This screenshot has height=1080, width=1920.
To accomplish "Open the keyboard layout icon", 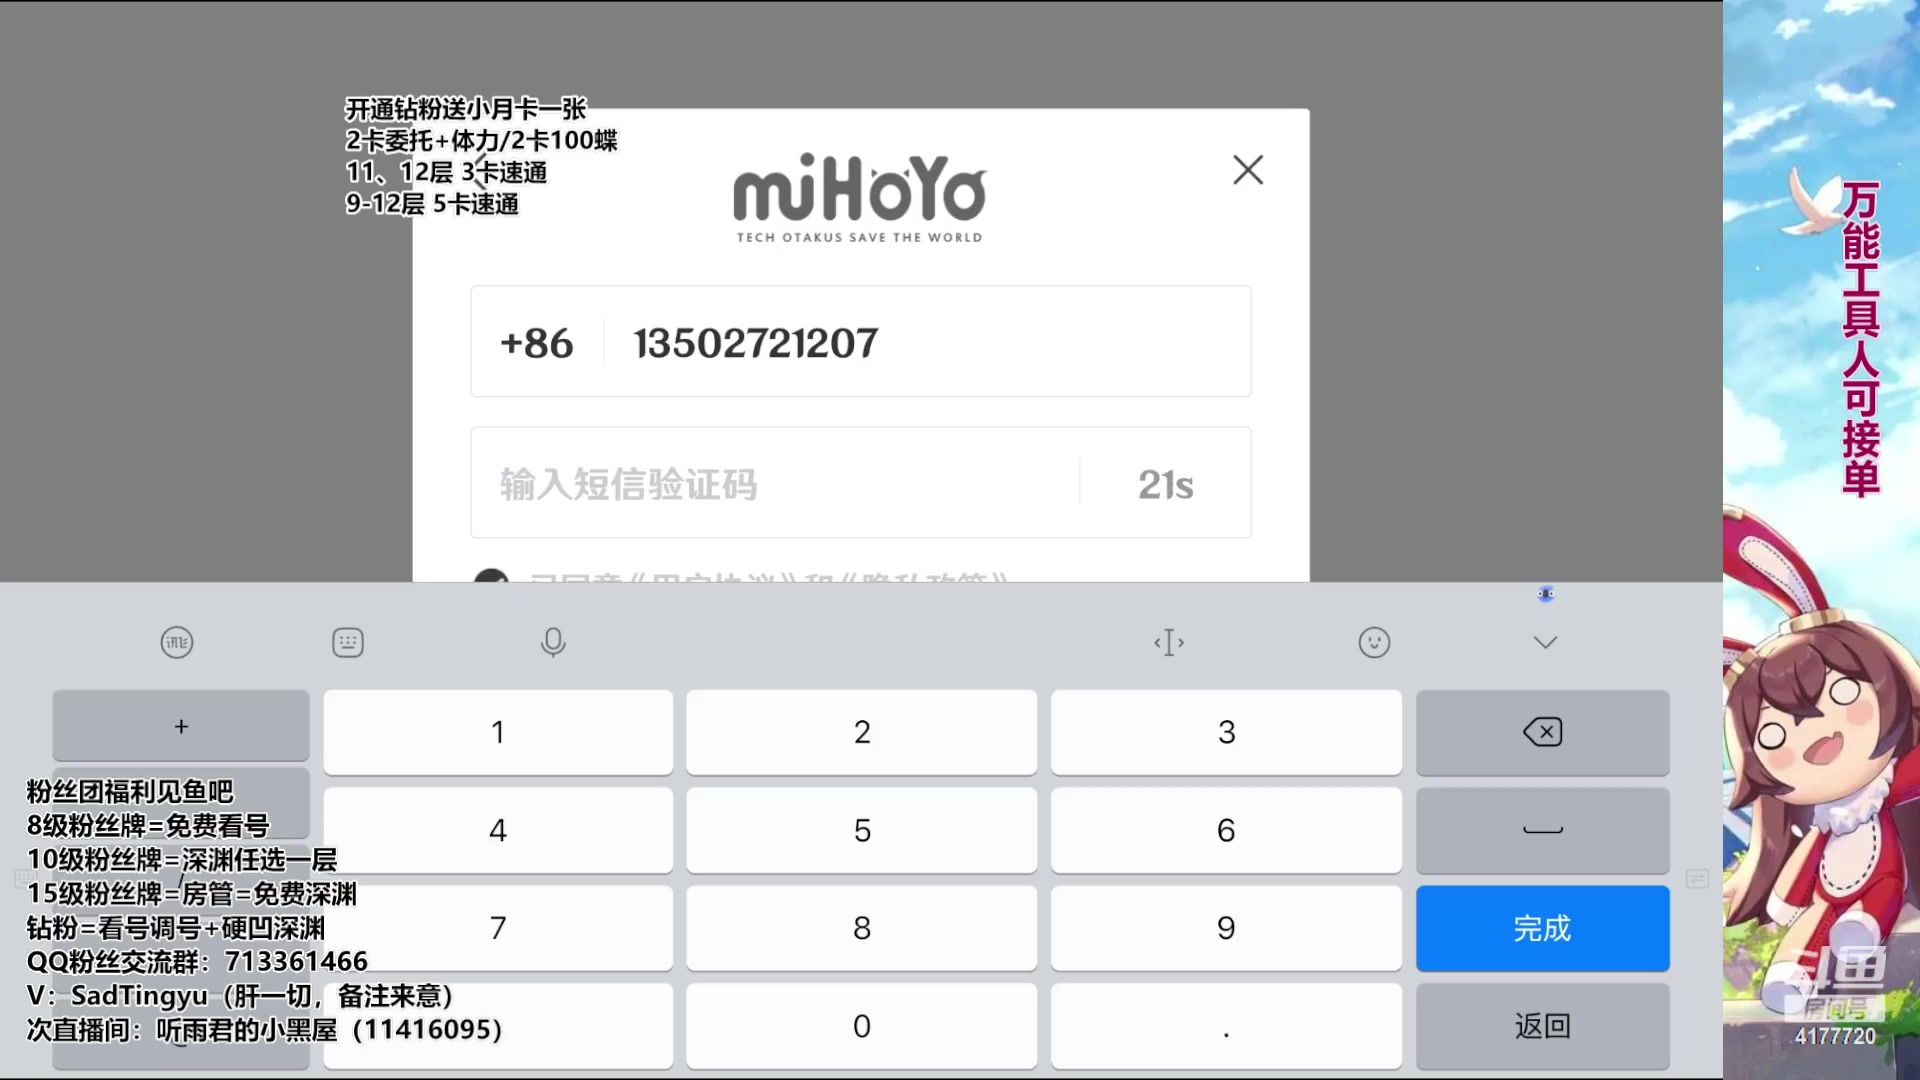I will coord(348,642).
